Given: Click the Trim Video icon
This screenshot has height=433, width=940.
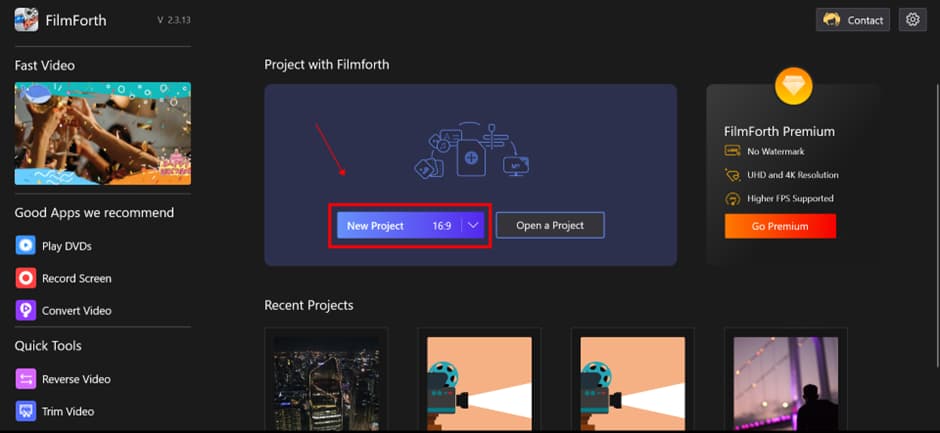Looking at the screenshot, I should click(25, 411).
